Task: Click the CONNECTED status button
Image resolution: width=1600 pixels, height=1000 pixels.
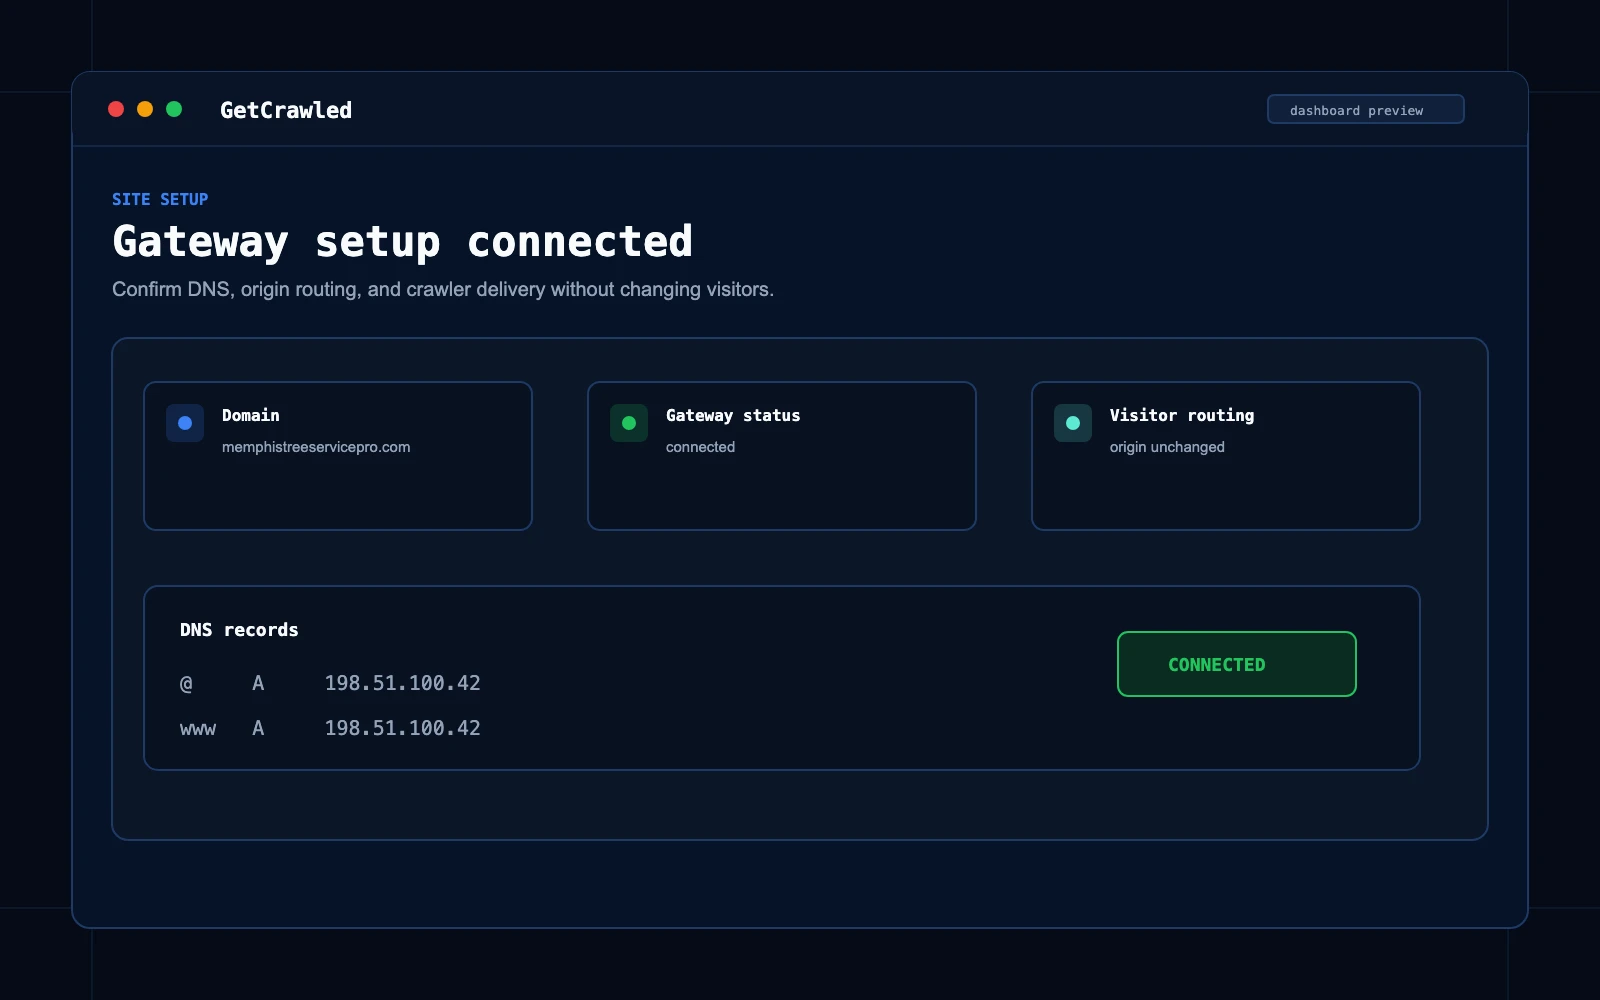Action: point(1237,664)
